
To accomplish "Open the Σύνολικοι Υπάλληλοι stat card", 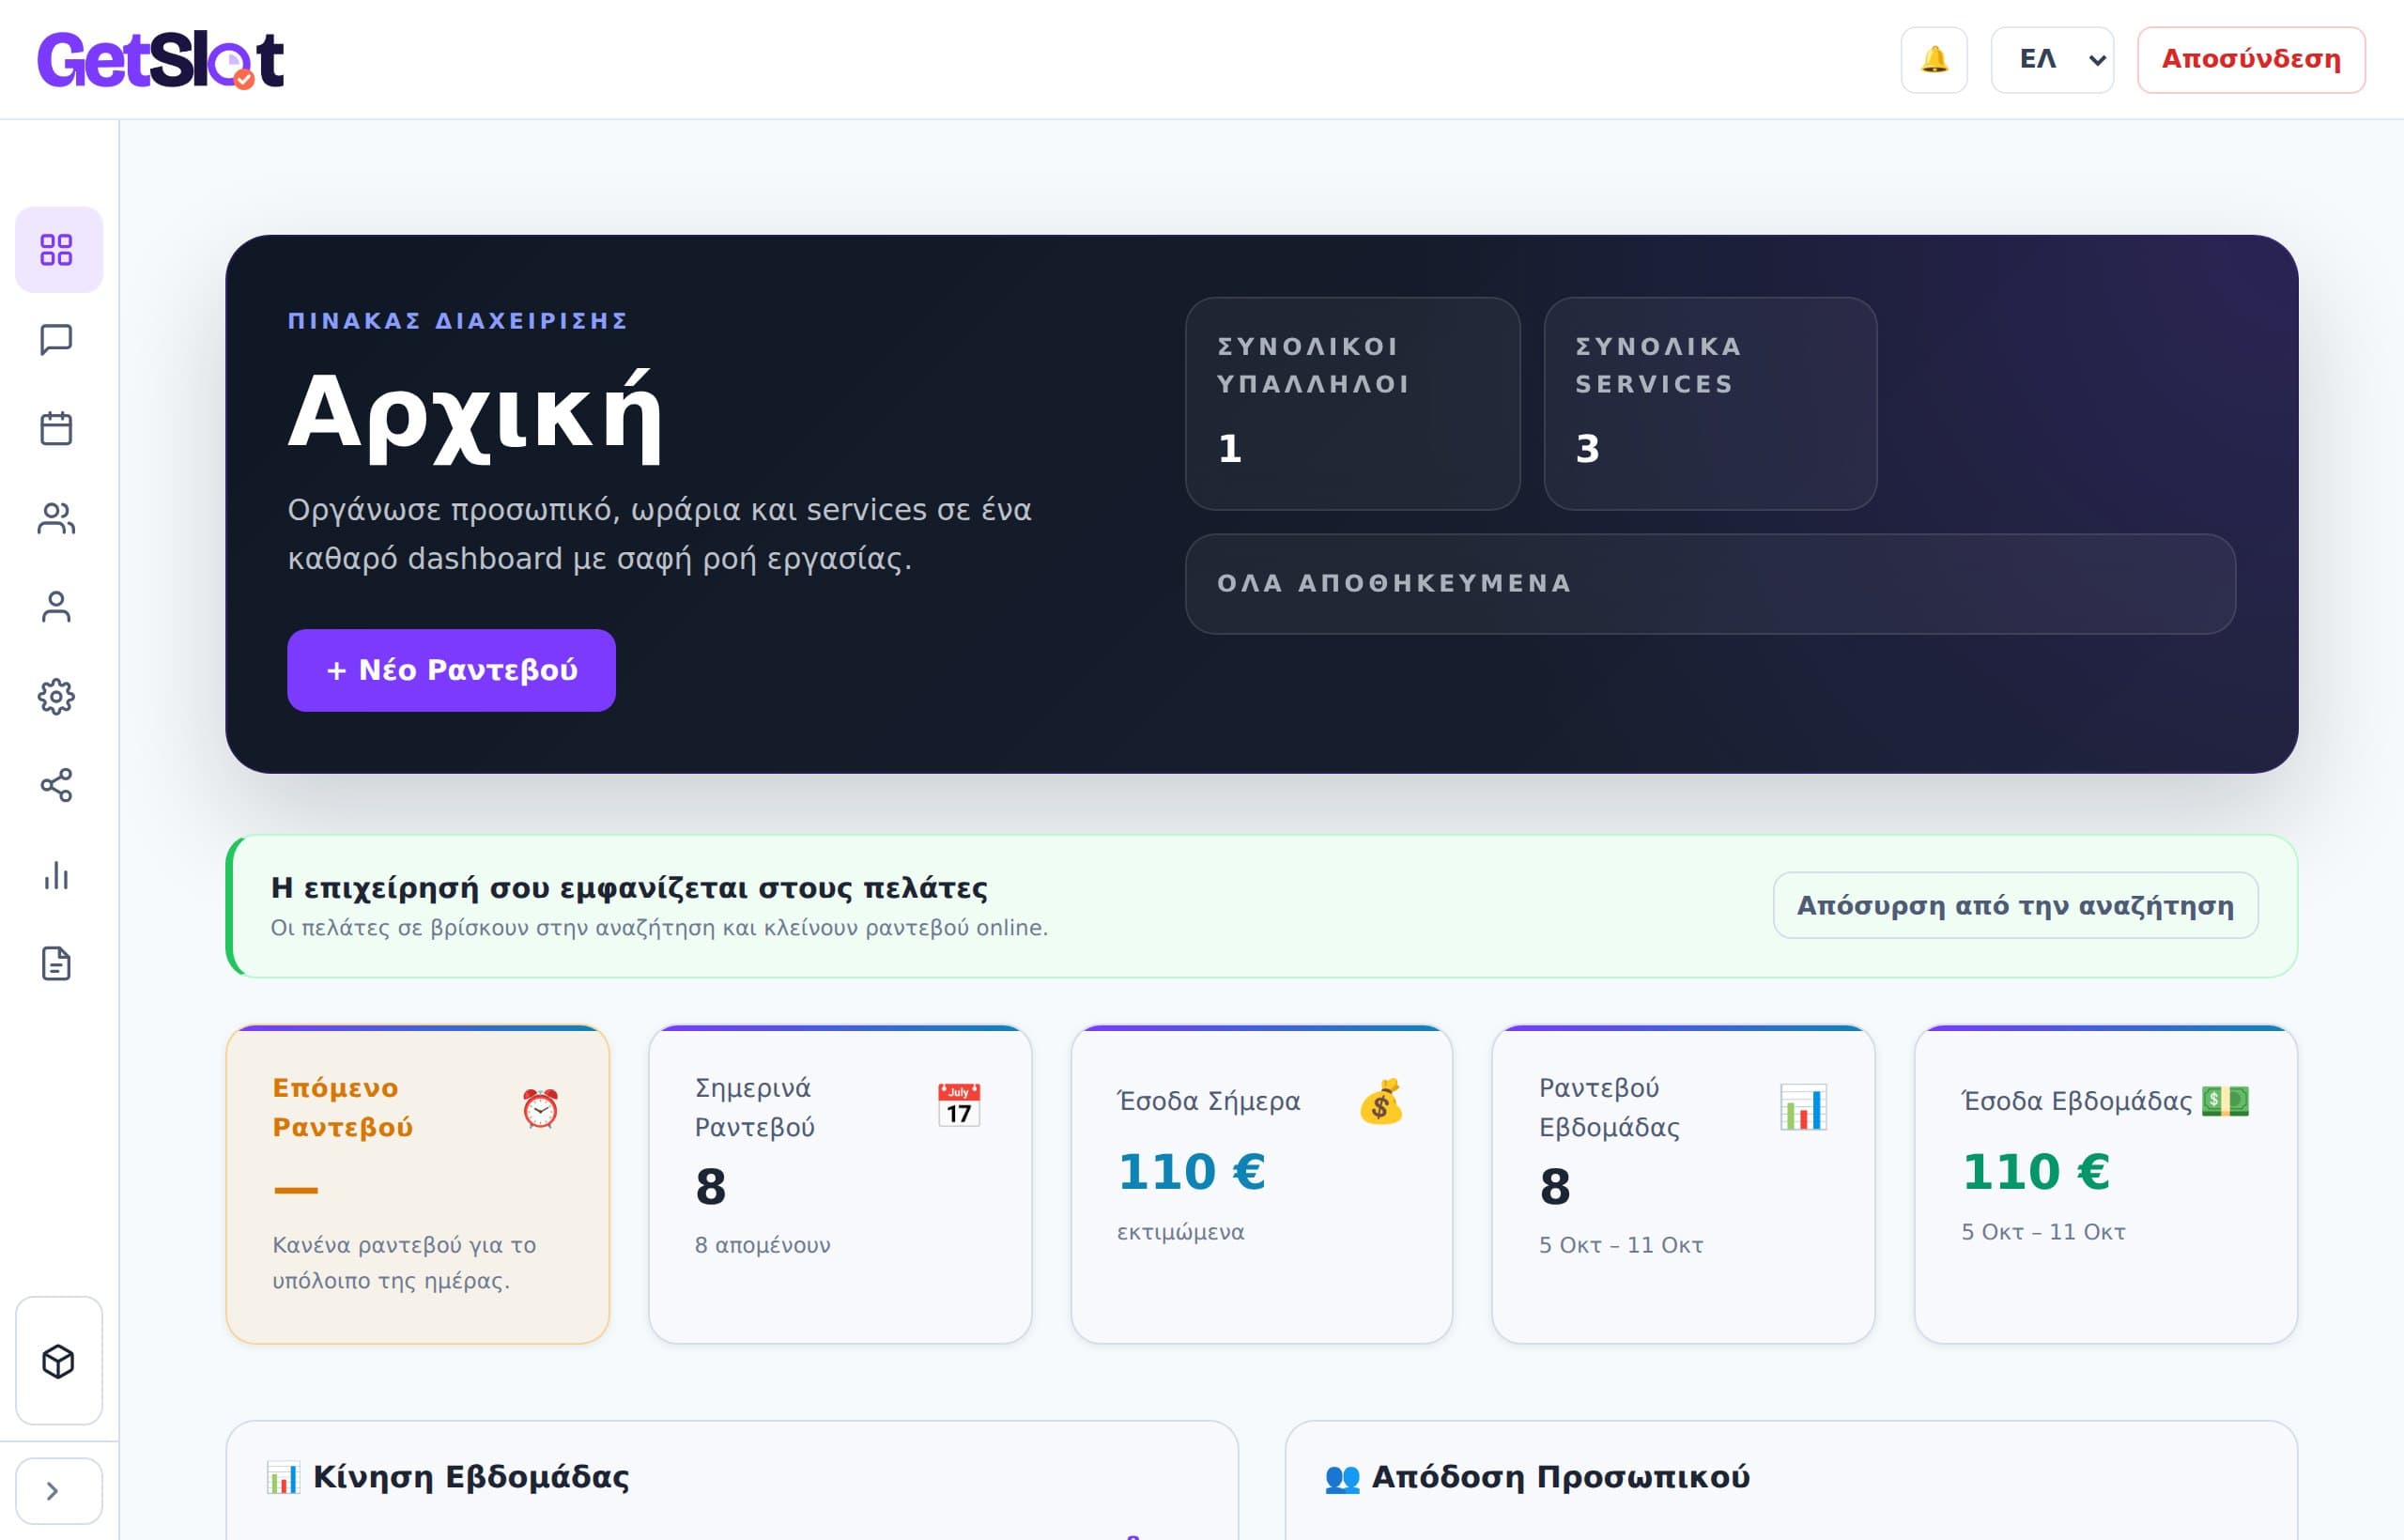I will point(1352,404).
